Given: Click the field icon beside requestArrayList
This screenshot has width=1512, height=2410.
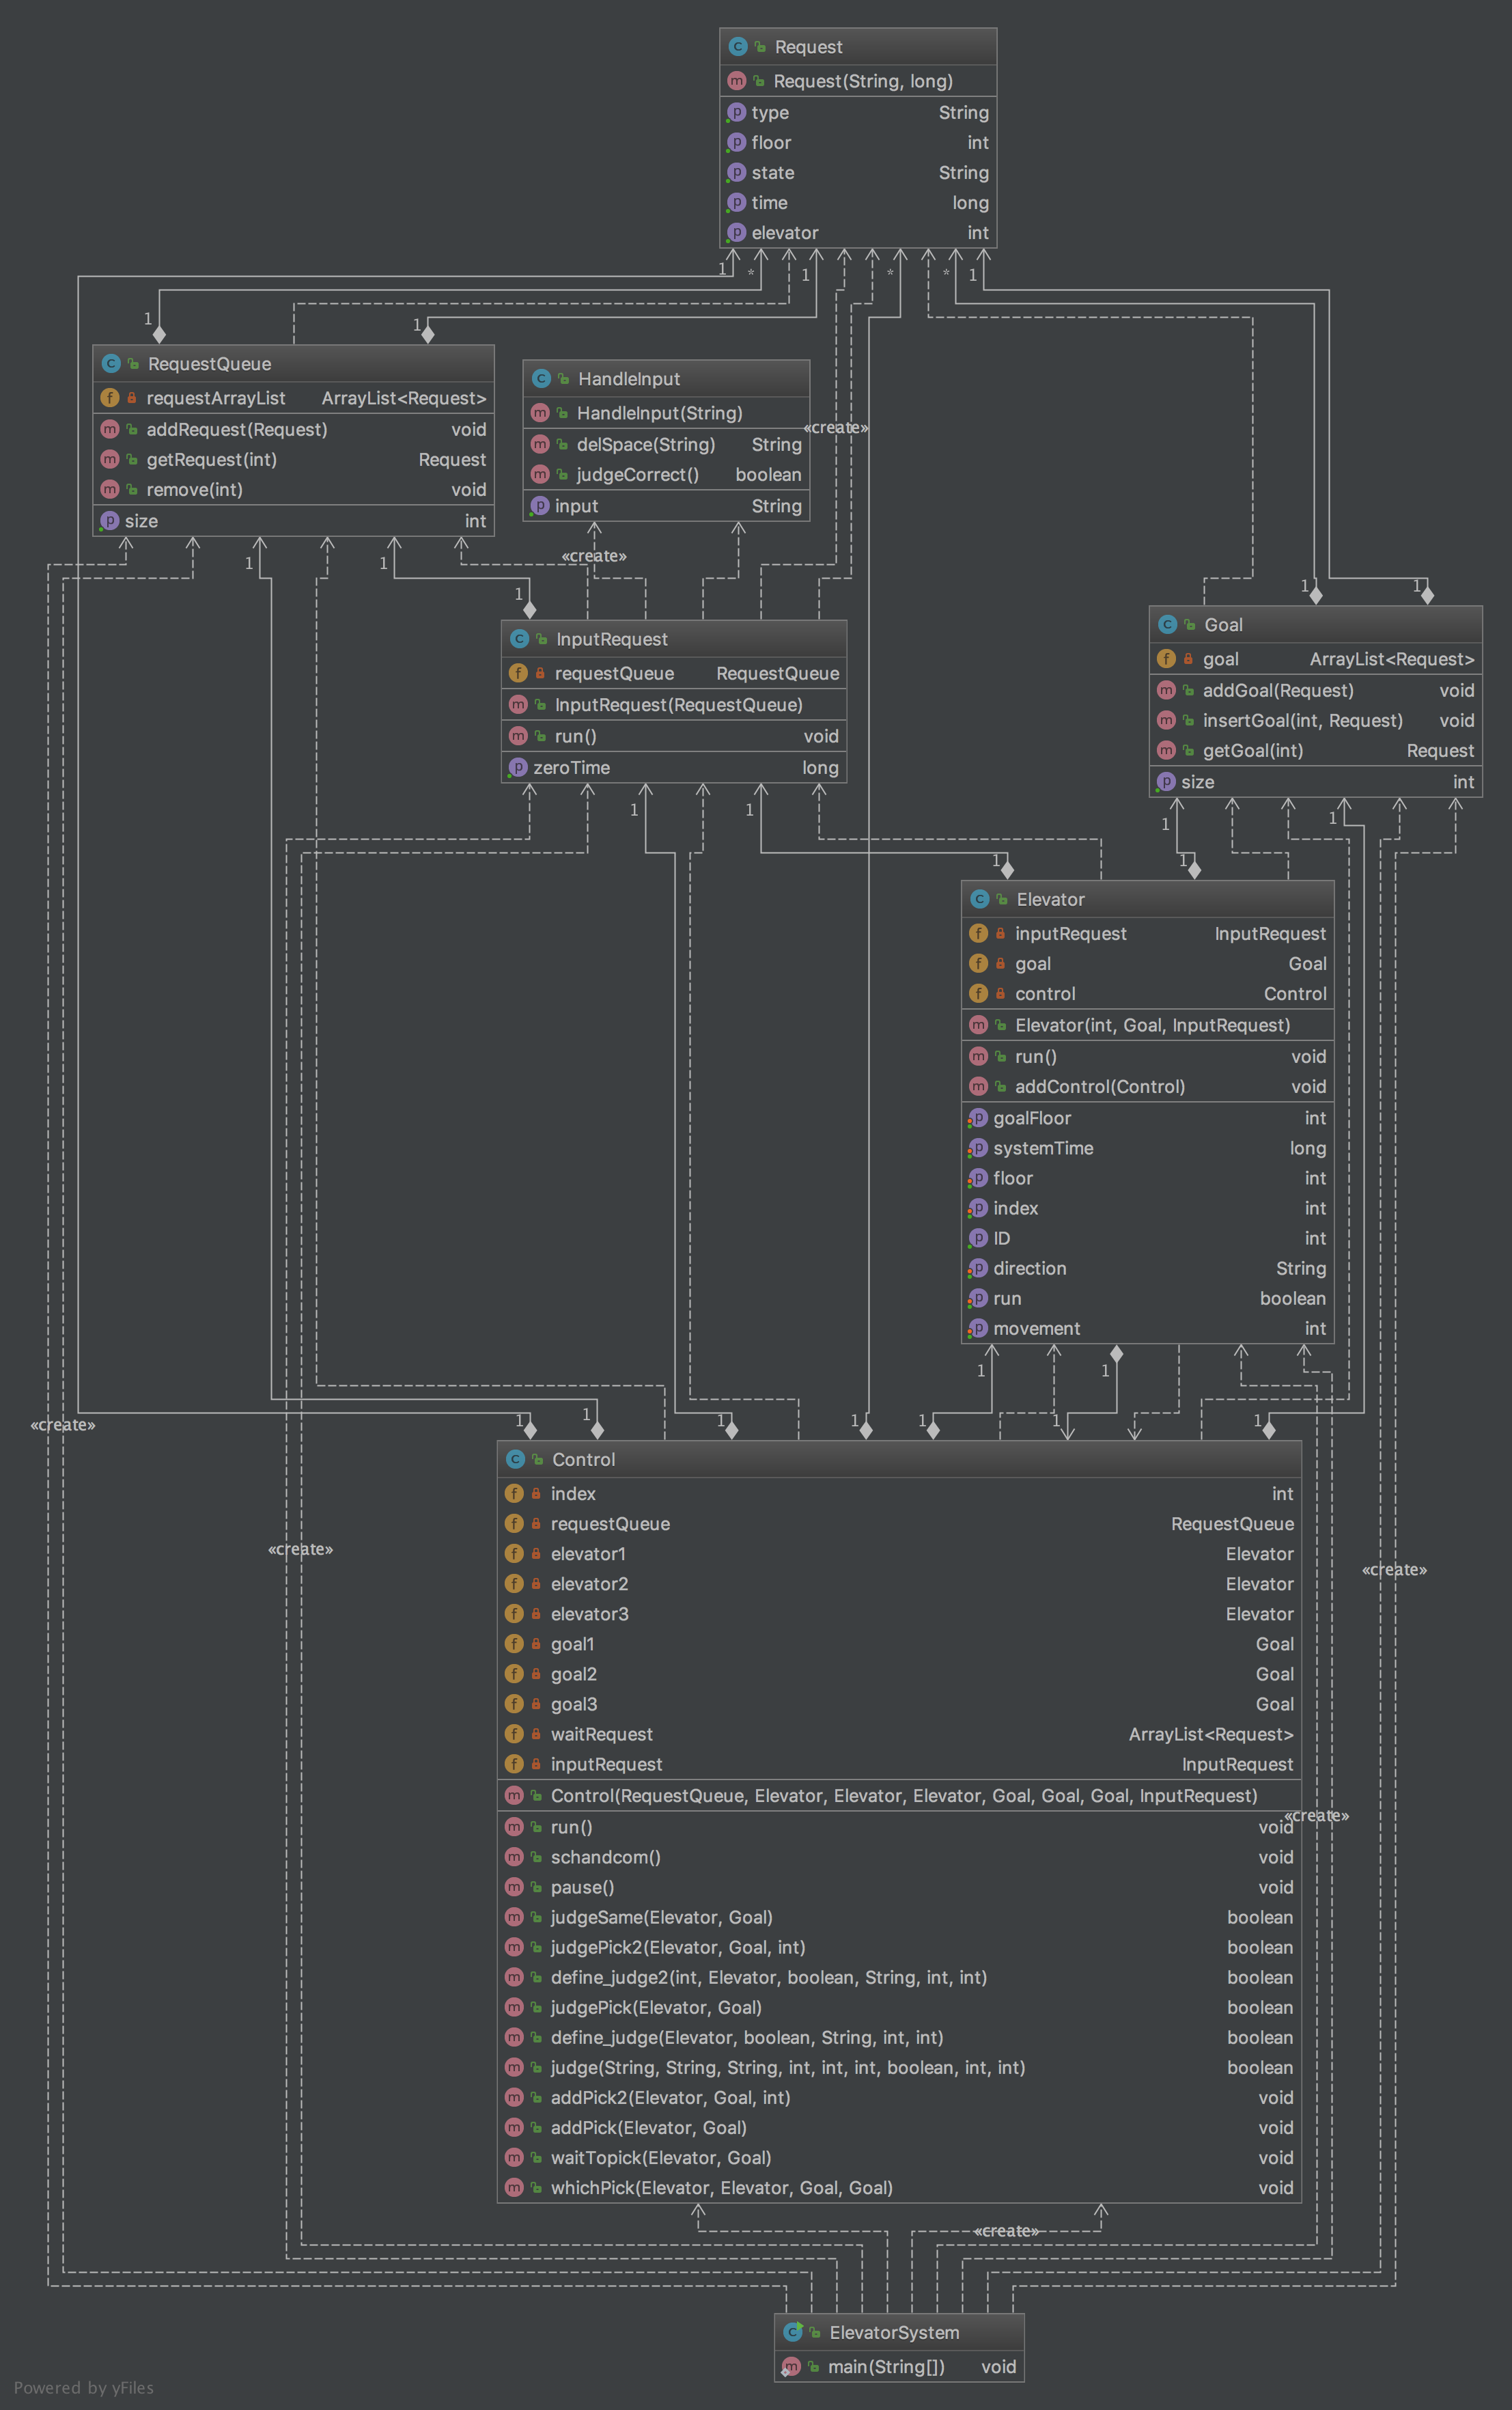Looking at the screenshot, I should coord(110,398).
